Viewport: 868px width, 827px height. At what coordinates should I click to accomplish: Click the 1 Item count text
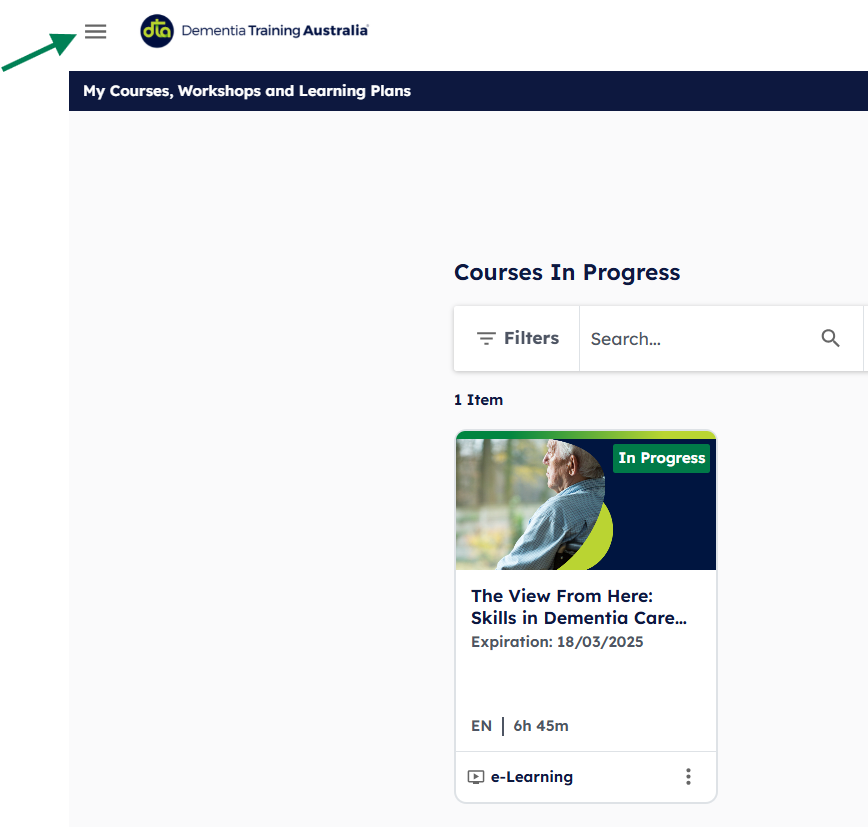pyautogui.click(x=478, y=400)
